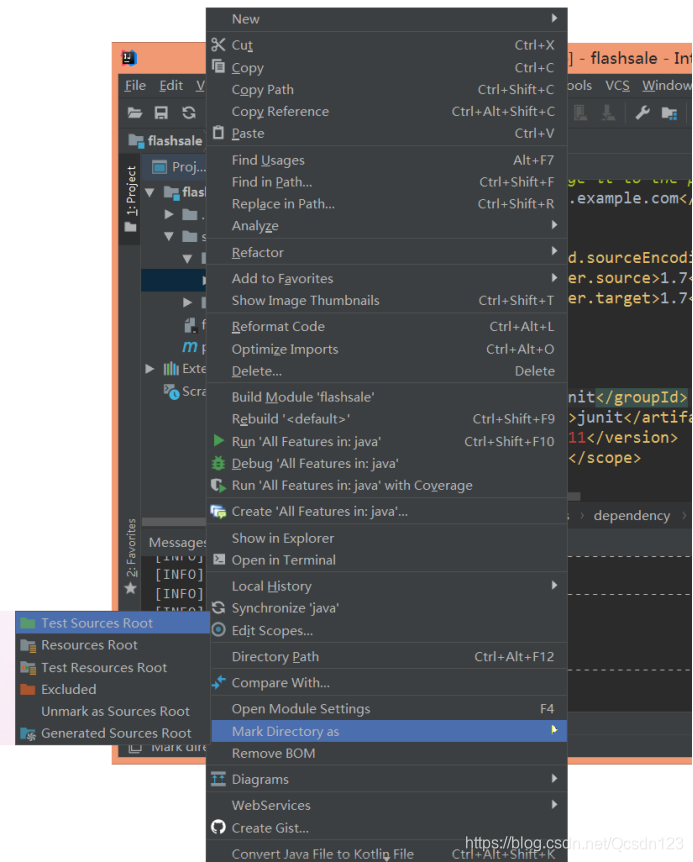Click the Compare With arrows icon
Image resolution: width=693 pixels, height=862 pixels.
pyautogui.click(x=218, y=682)
